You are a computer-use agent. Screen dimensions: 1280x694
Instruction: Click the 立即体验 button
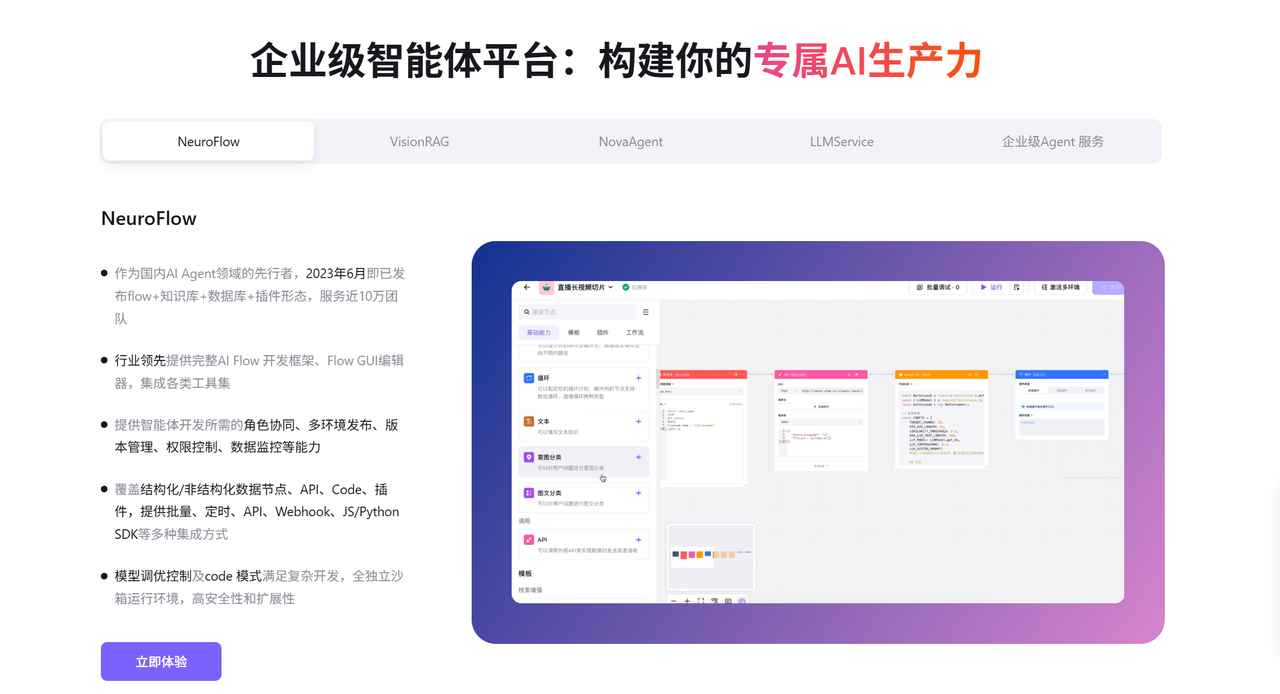(161, 662)
